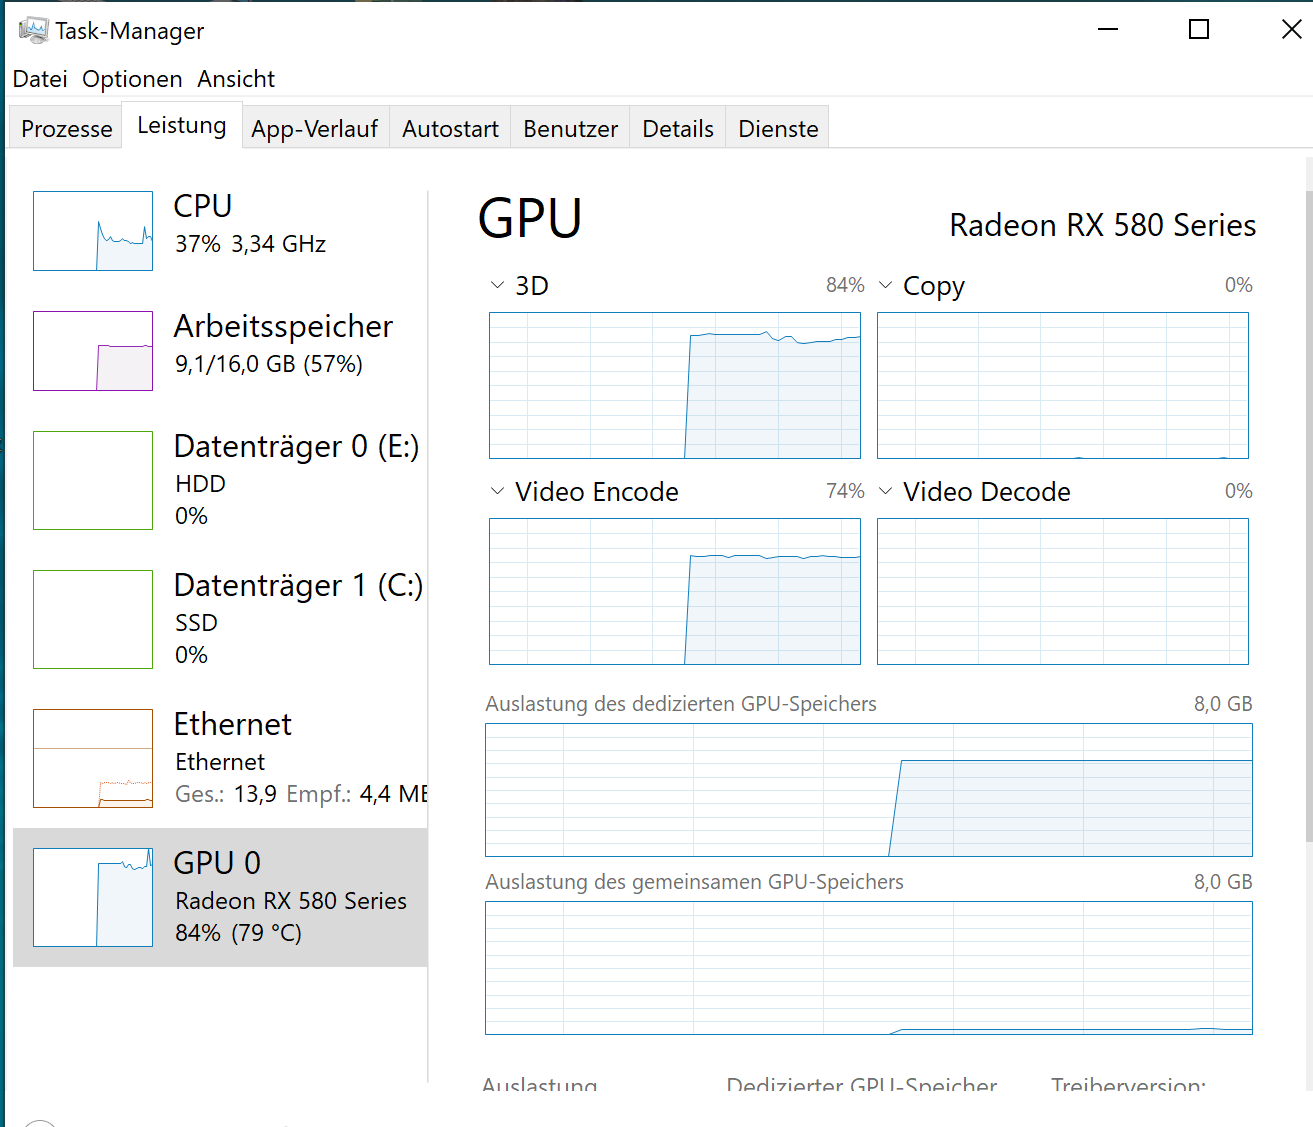
Task: Select the CPU usage mini graph
Action: [x=93, y=231]
